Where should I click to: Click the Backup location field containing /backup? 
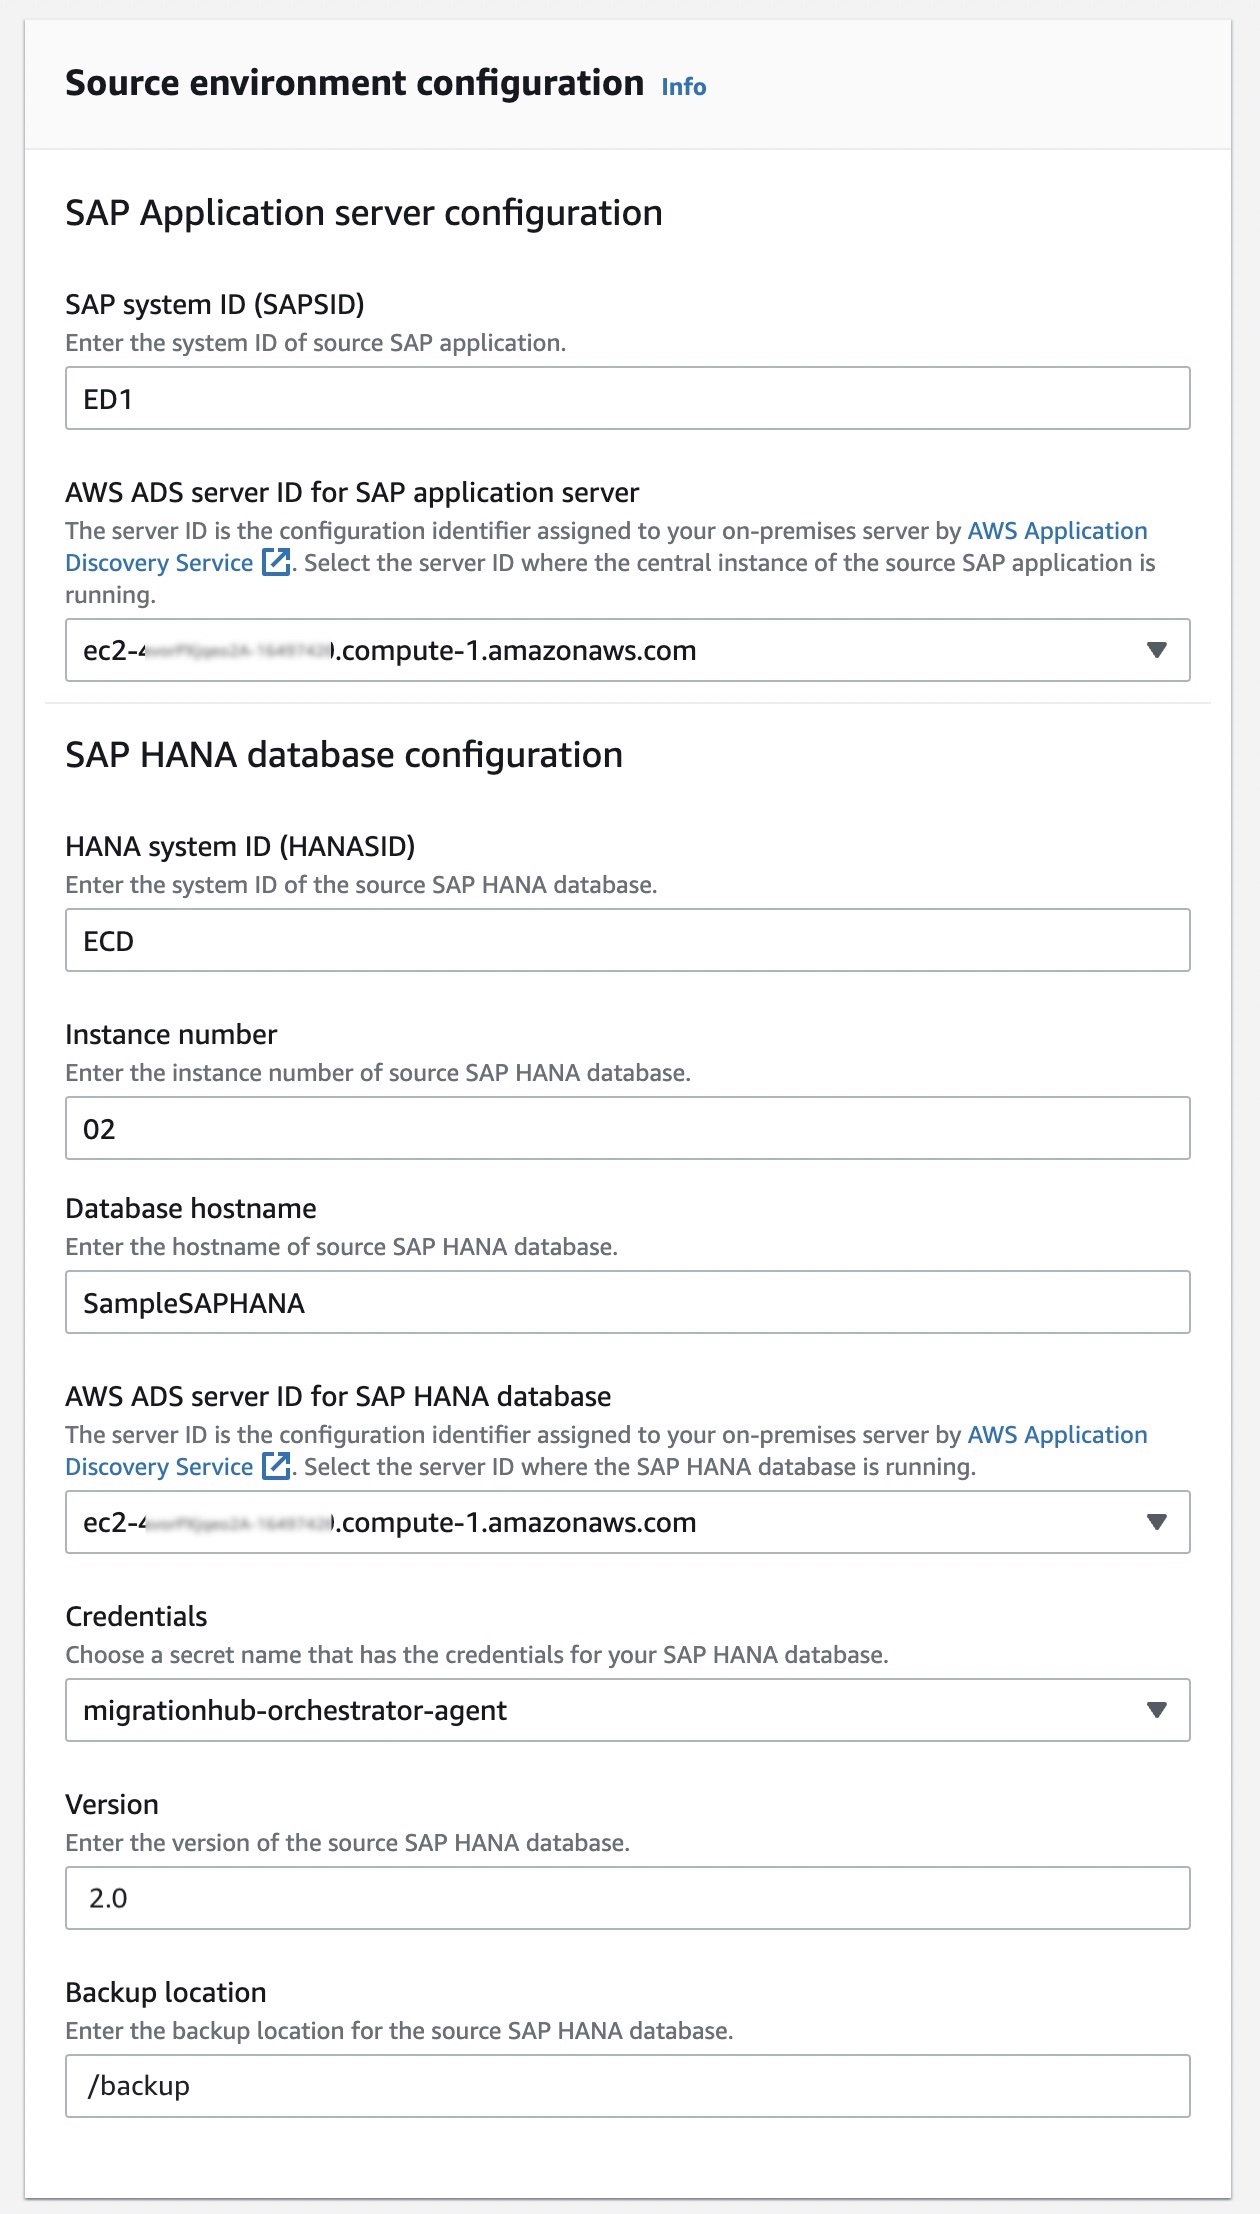pyautogui.click(x=628, y=2087)
